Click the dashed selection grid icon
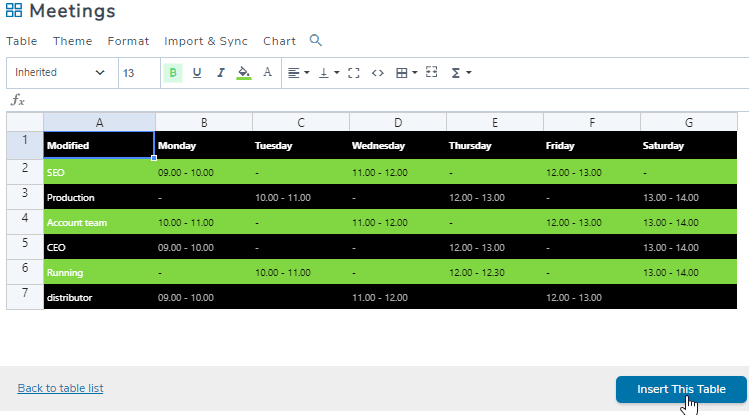The image size is (749, 415). pyautogui.click(x=431, y=72)
